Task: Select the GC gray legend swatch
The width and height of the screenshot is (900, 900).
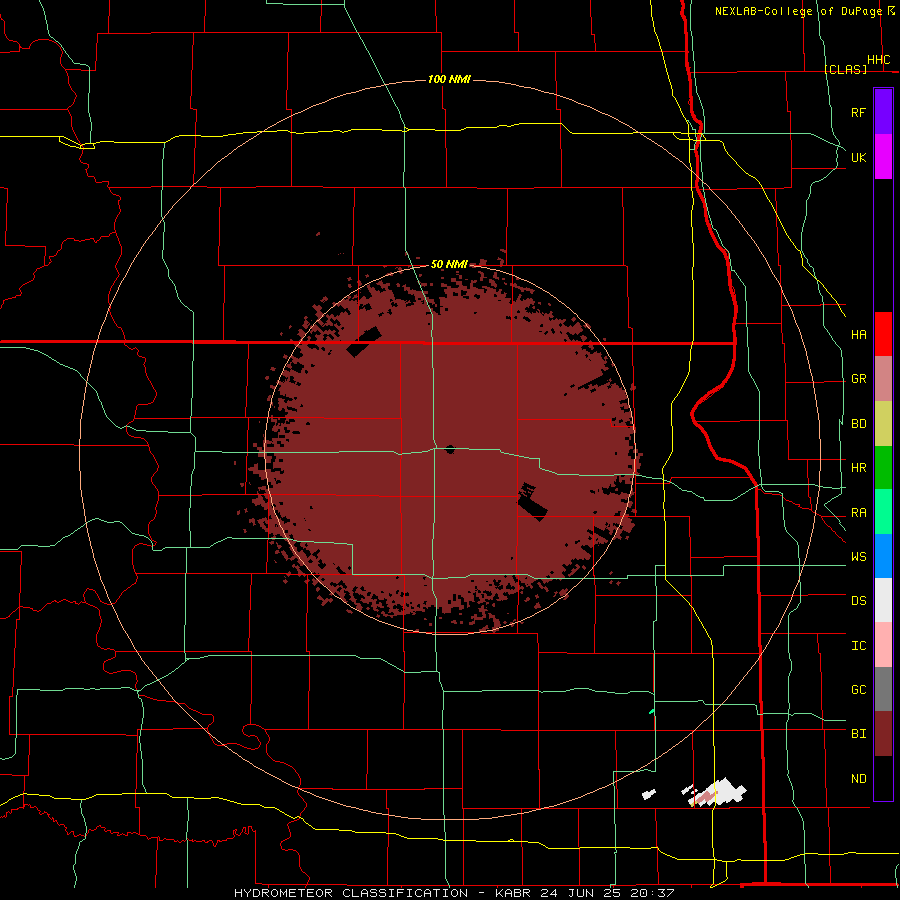Action: 883,689
